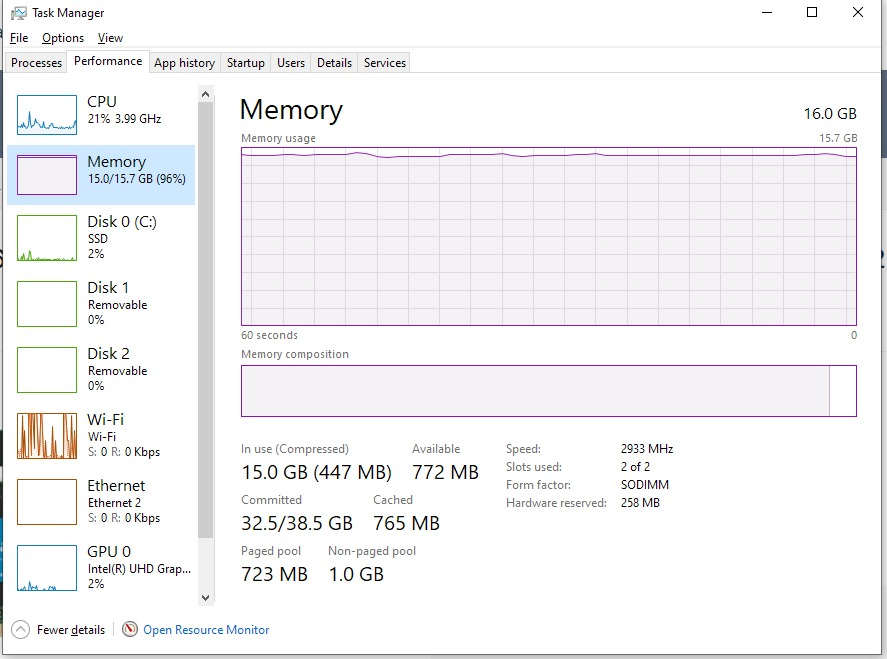Open the View menu
Viewport: 887px width, 659px height.
pyautogui.click(x=110, y=38)
